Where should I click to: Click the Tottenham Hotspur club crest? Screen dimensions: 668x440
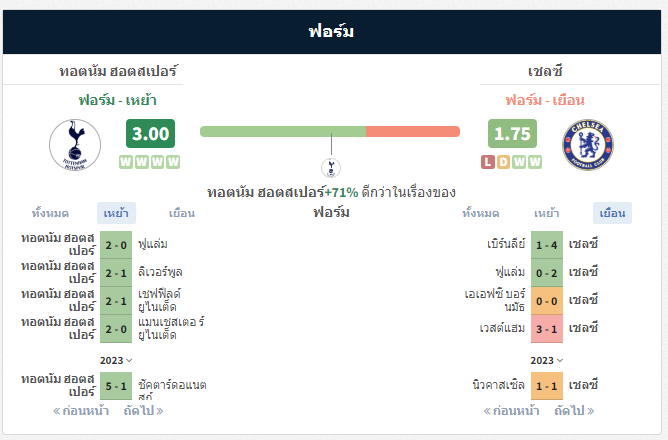click(x=75, y=145)
